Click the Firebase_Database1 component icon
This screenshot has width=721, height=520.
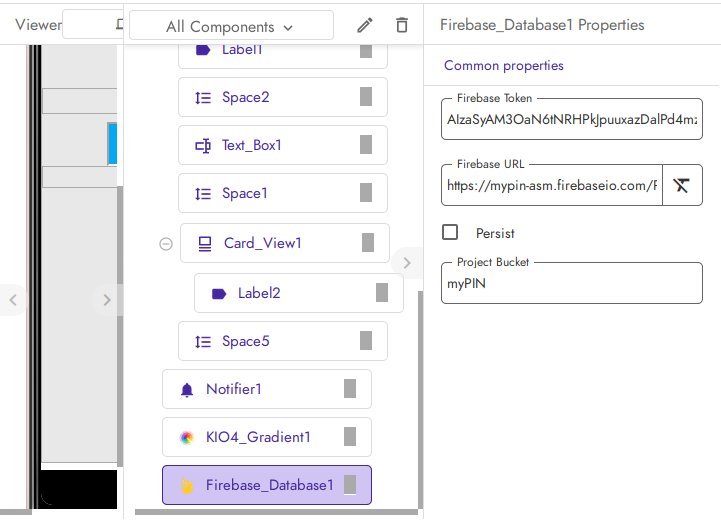point(187,485)
